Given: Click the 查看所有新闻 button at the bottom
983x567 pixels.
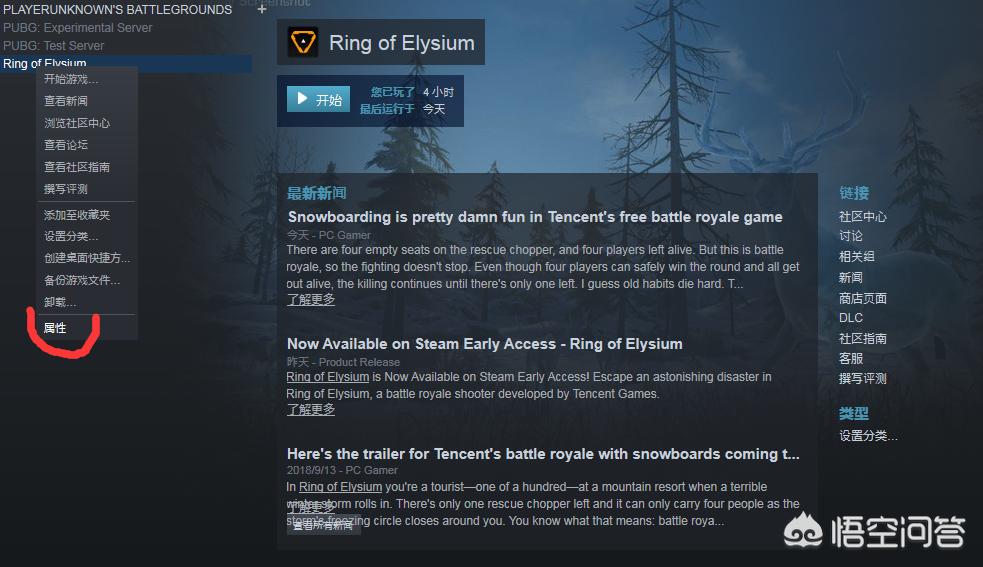Looking at the screenshot, I should point(323,526).
